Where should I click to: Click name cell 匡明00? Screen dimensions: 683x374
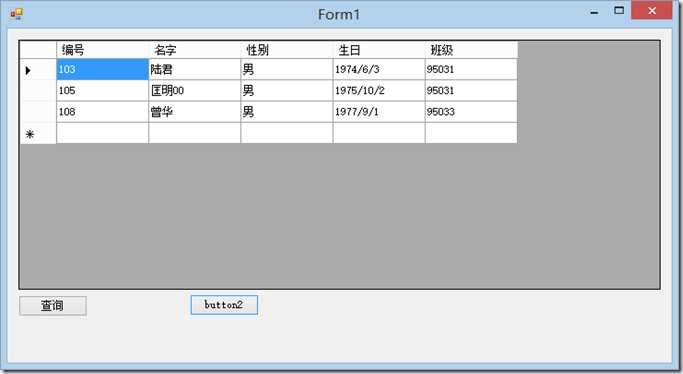[x=195, y=91]
